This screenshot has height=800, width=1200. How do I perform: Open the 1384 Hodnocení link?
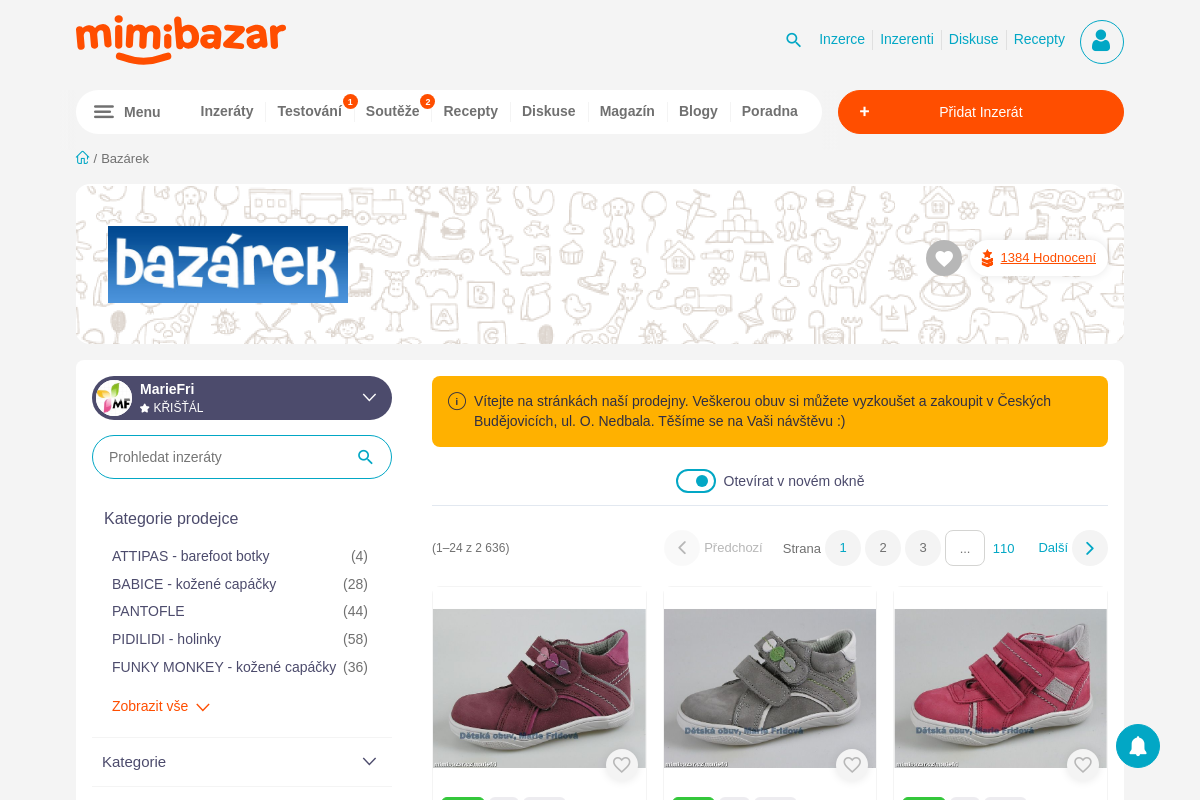click(x=1048, y=258)
